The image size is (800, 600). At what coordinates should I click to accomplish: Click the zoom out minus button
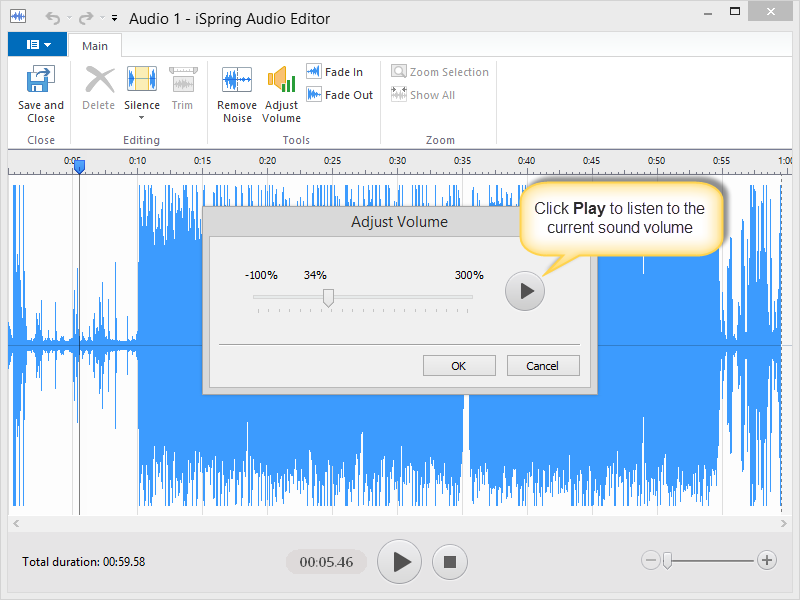click(x=651, y=561)
